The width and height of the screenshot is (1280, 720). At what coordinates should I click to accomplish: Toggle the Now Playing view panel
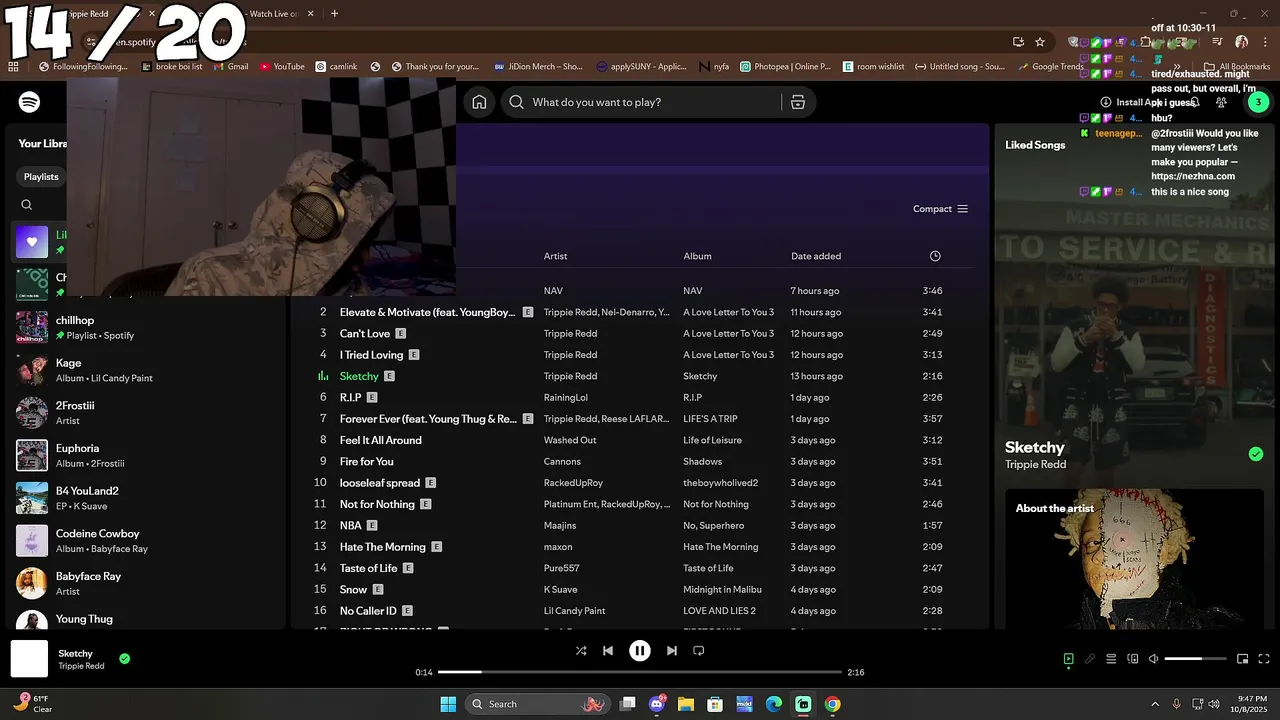(x=1068, y=659)
